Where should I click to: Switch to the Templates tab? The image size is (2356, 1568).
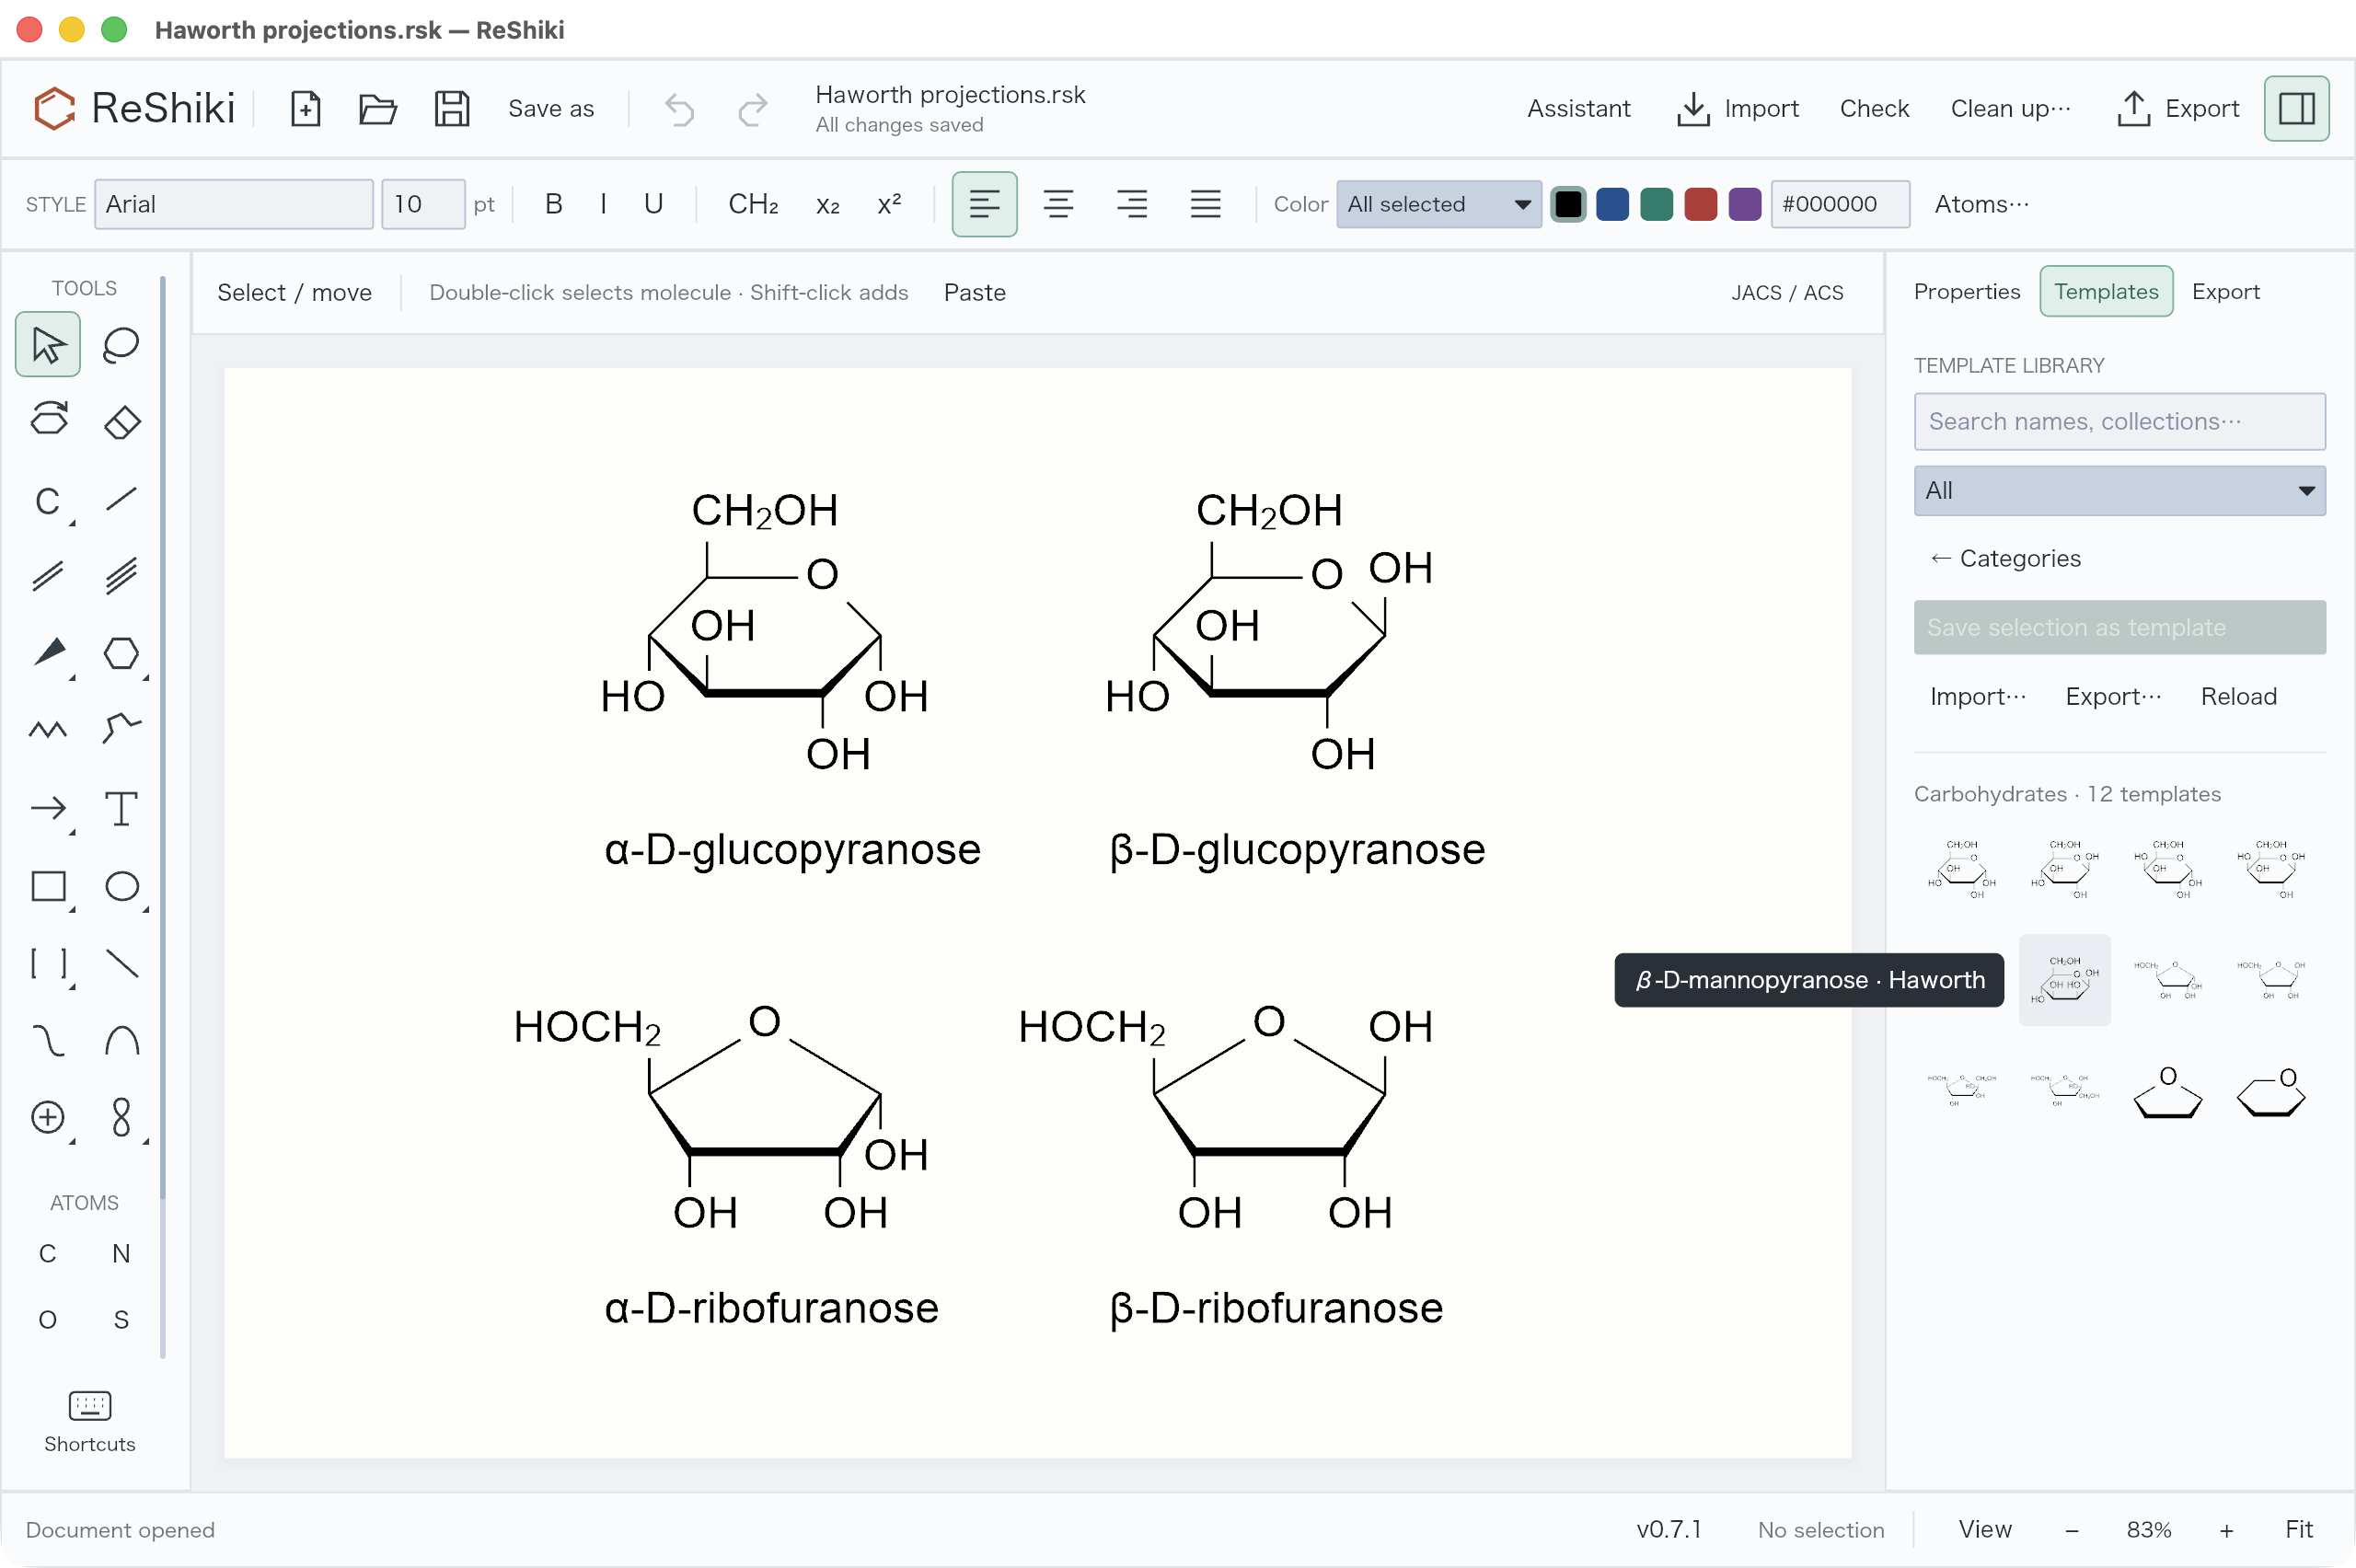[x=2106, y=291]
